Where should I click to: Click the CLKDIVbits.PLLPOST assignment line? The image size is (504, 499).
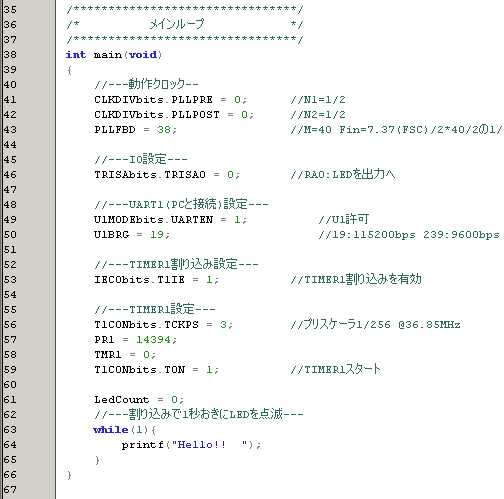pos(174,115)
